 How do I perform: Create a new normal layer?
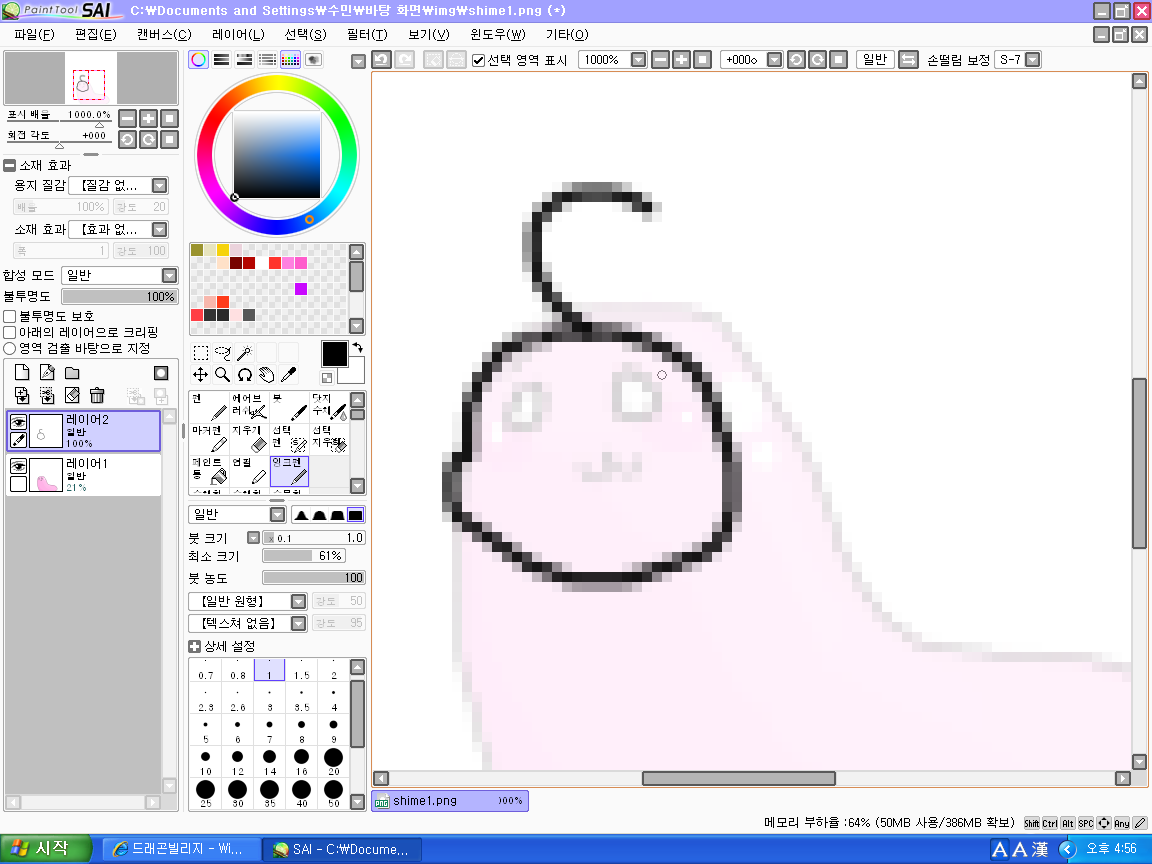pyautogui.click(x=22, y=373)
